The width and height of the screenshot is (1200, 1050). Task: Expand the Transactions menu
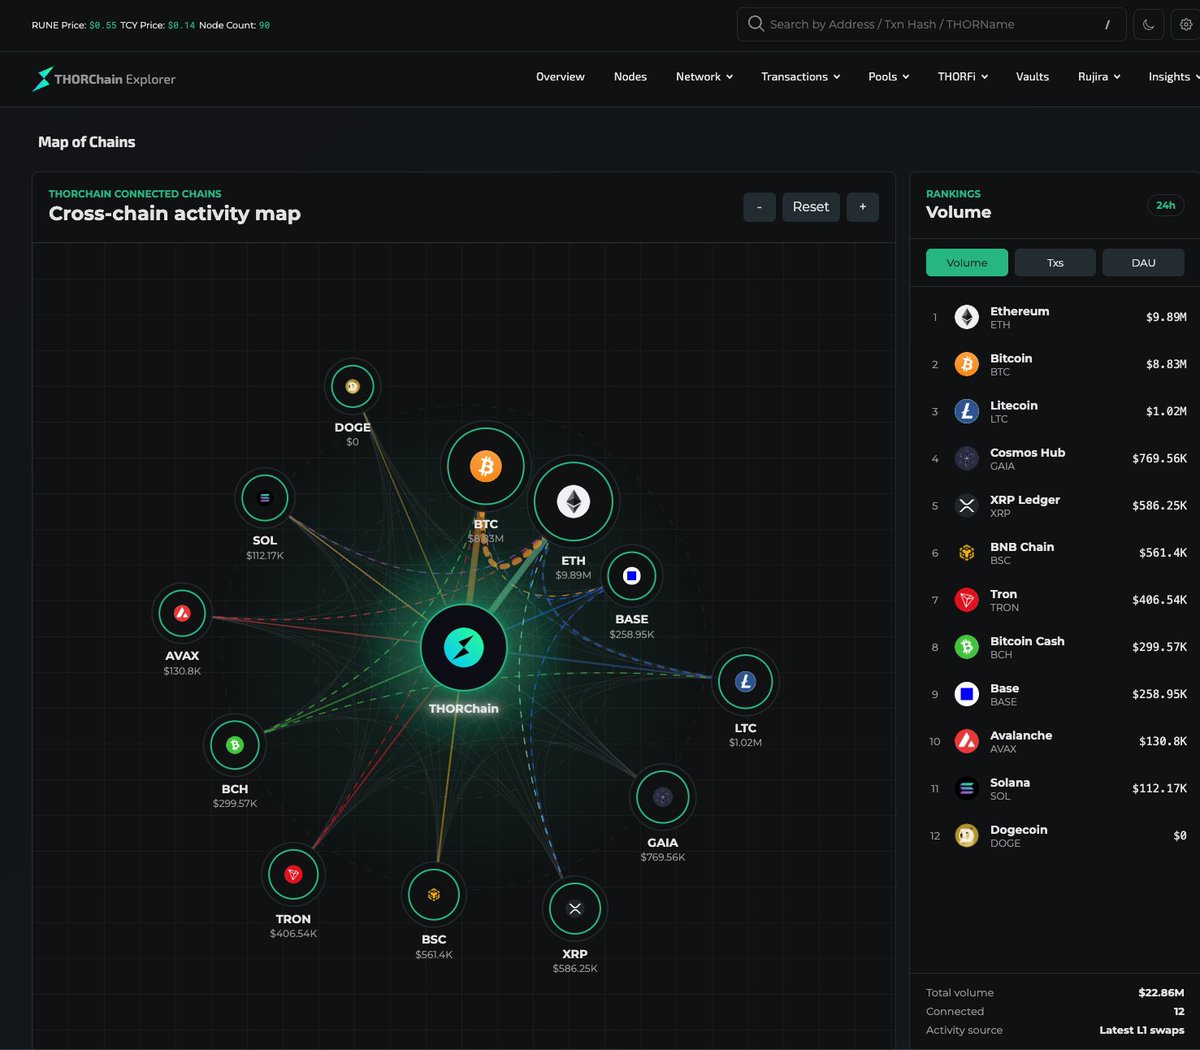click(x=800, y=77)
